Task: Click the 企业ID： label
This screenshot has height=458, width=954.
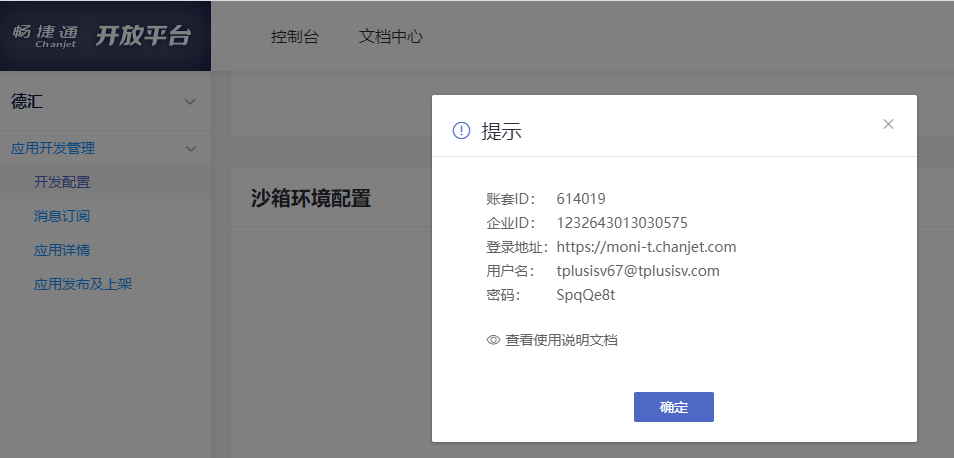Action: 510,223
